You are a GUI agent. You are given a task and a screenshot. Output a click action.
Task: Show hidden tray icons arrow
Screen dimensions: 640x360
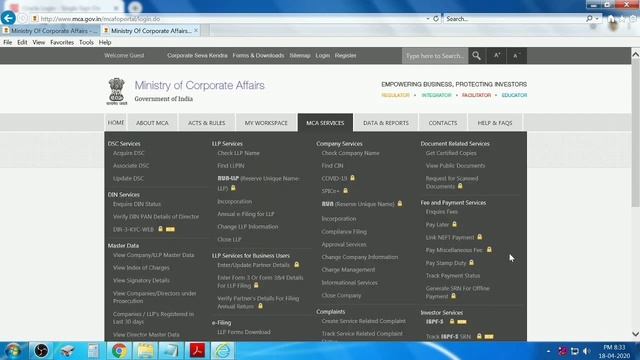click(x=548, y=351)
